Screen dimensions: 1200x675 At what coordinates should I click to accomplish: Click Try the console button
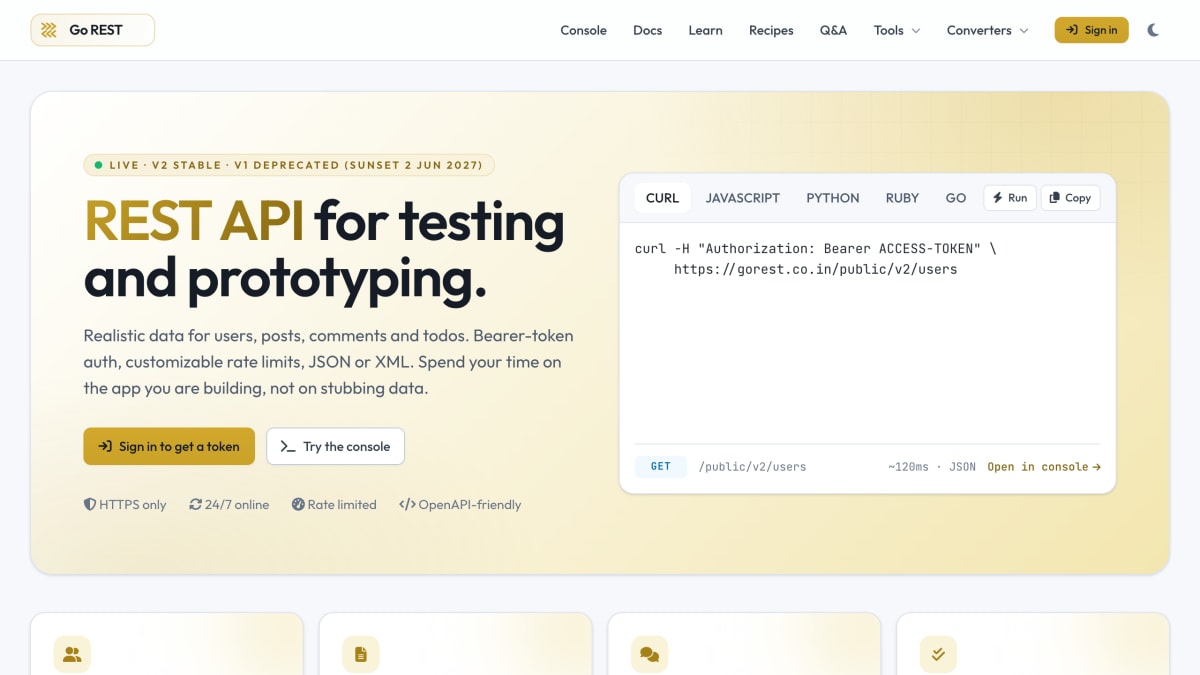click(x=335, y=446)
